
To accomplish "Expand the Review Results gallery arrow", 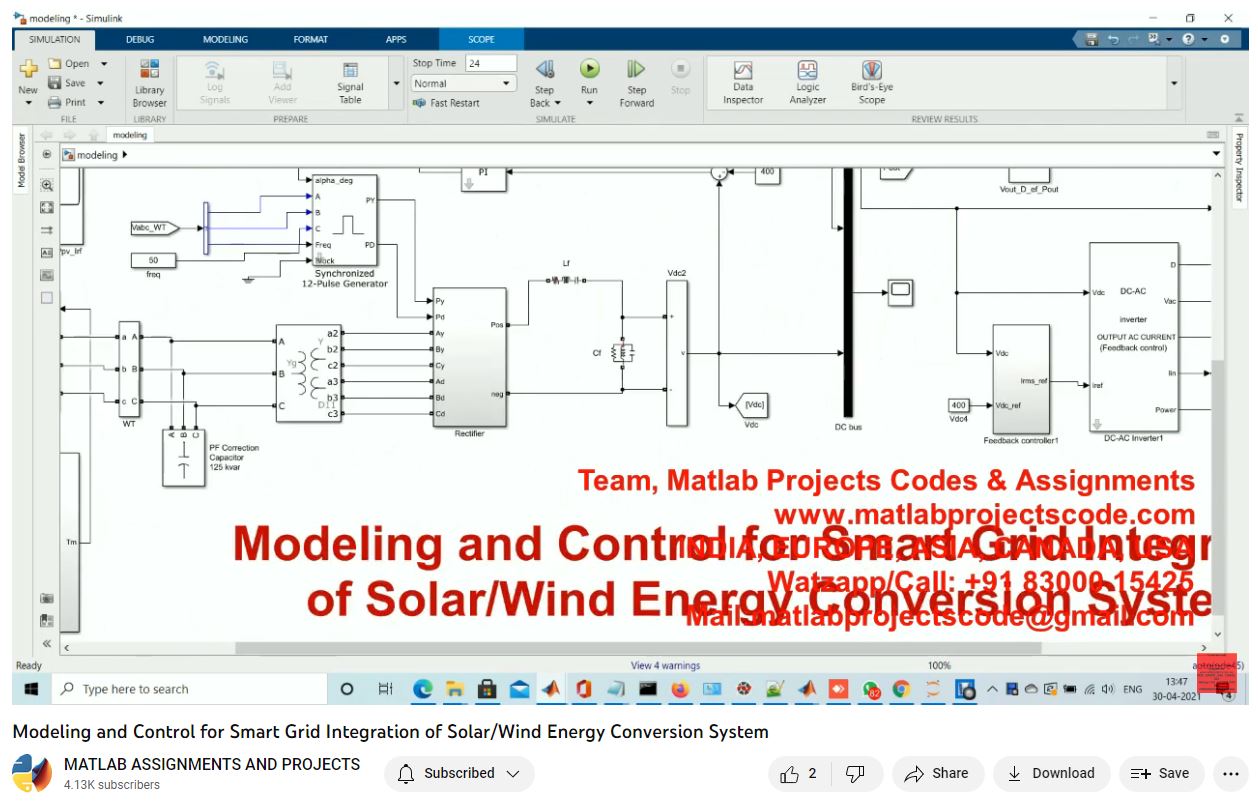I will click(x=1174, y=83).
